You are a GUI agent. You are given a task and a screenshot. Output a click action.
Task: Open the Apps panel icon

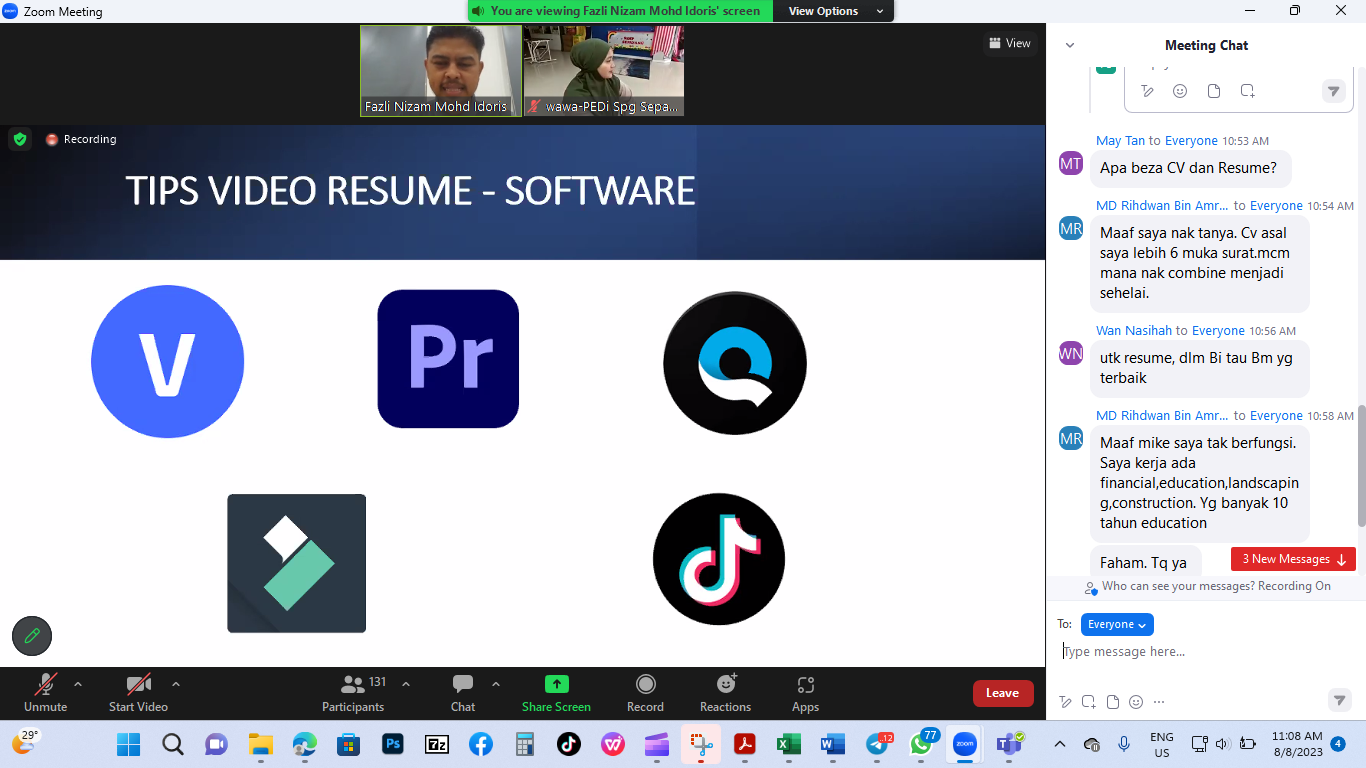[x=805, y=685]
